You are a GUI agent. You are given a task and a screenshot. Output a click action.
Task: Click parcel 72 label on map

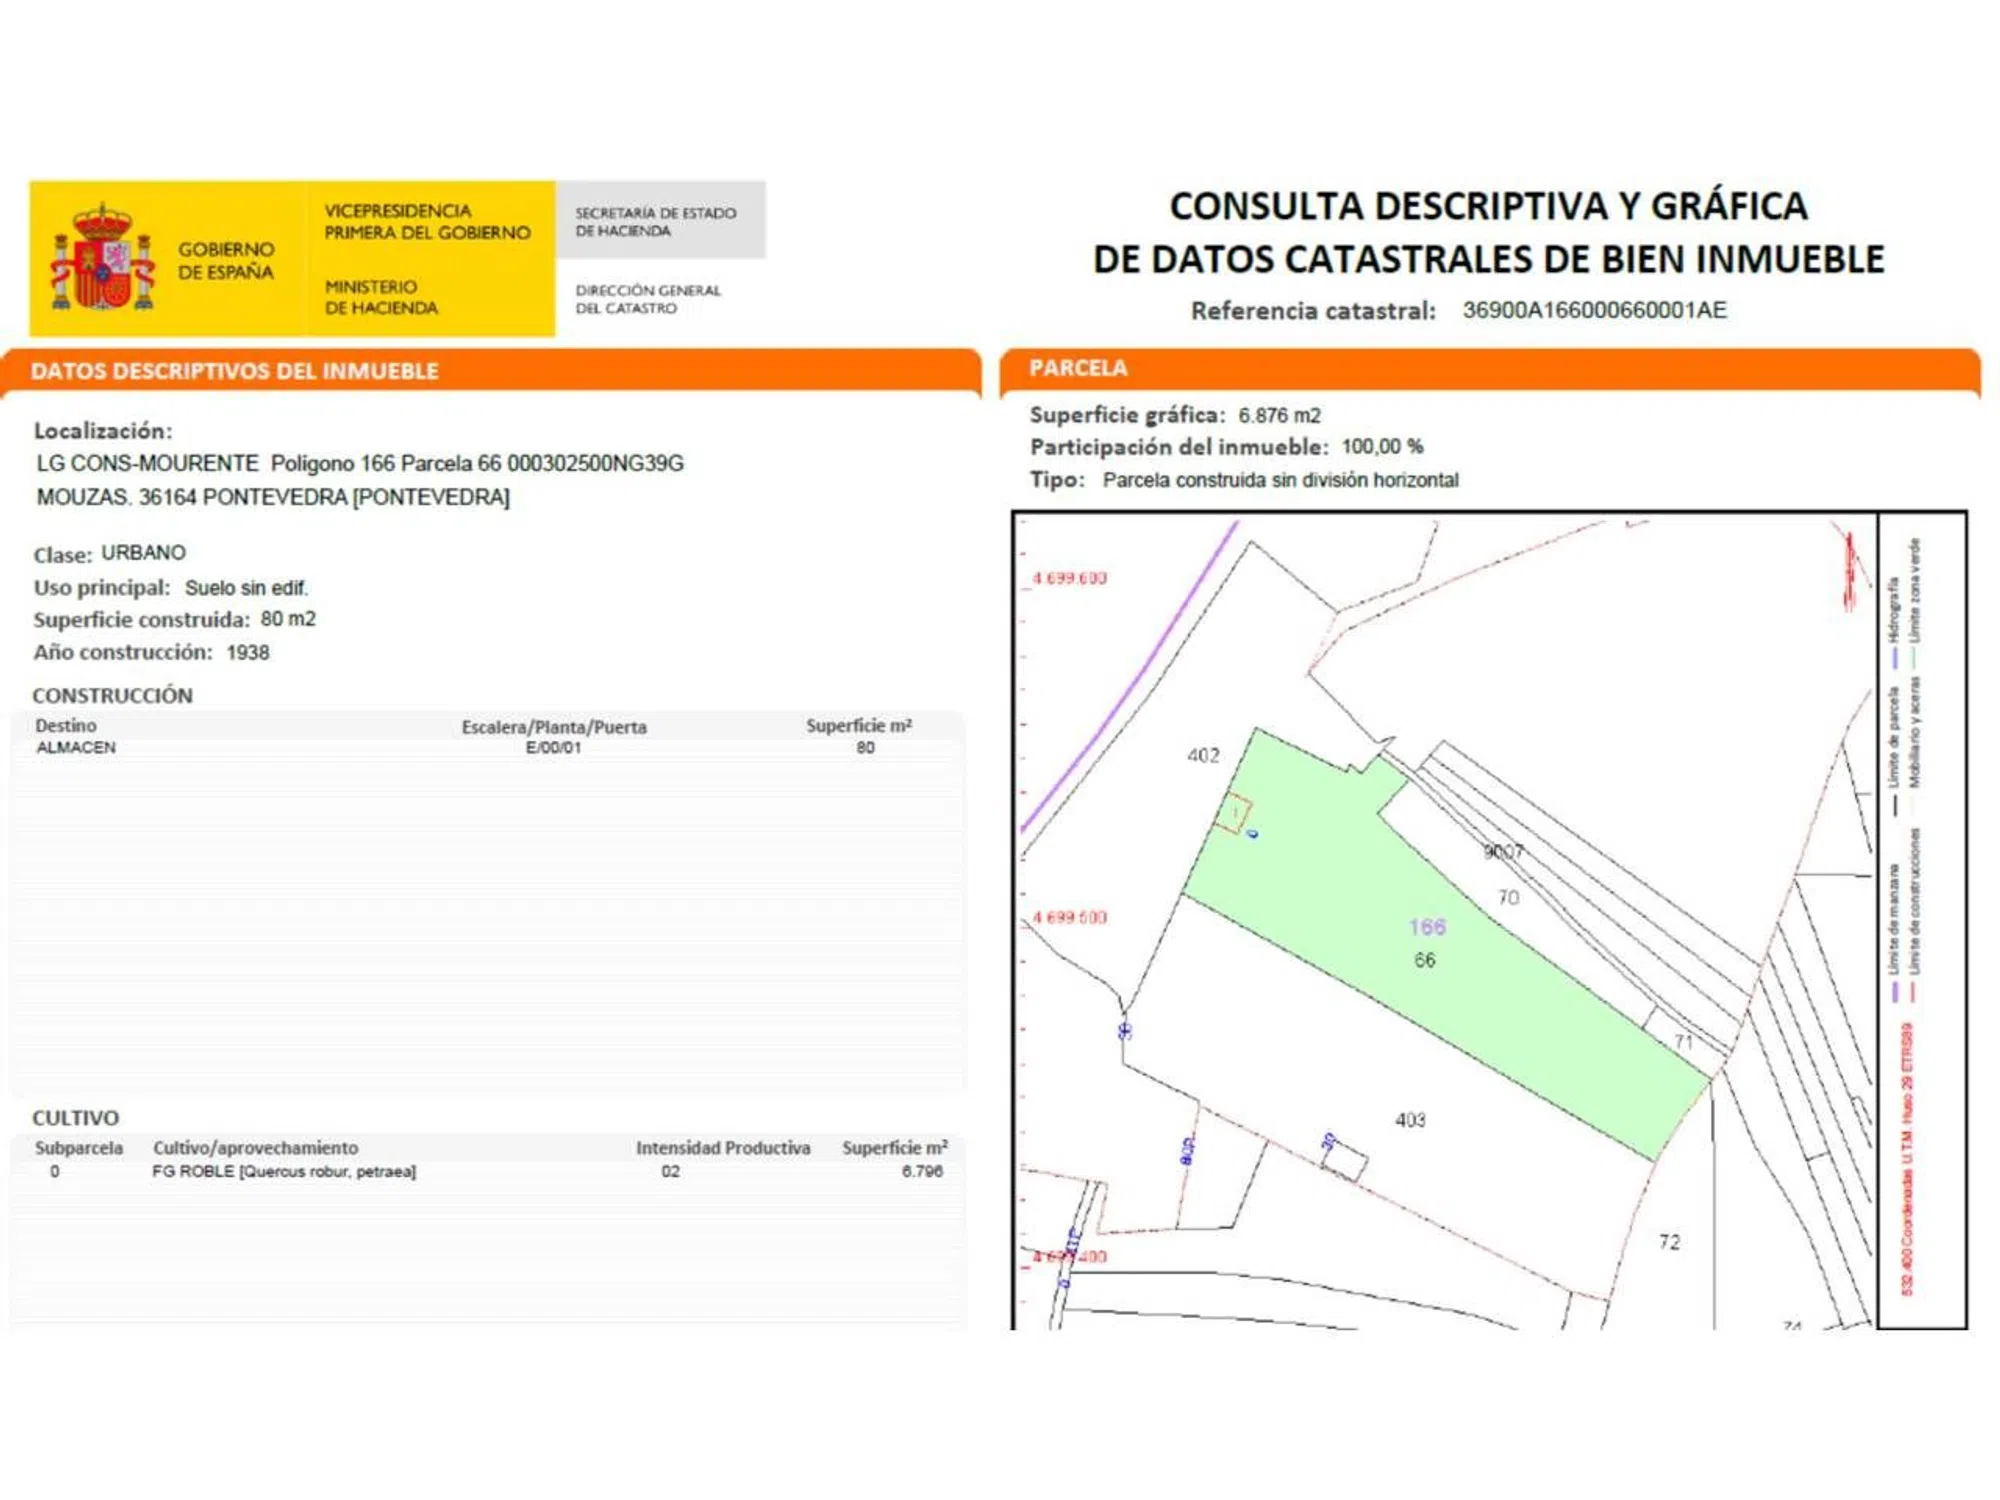1669,1242
